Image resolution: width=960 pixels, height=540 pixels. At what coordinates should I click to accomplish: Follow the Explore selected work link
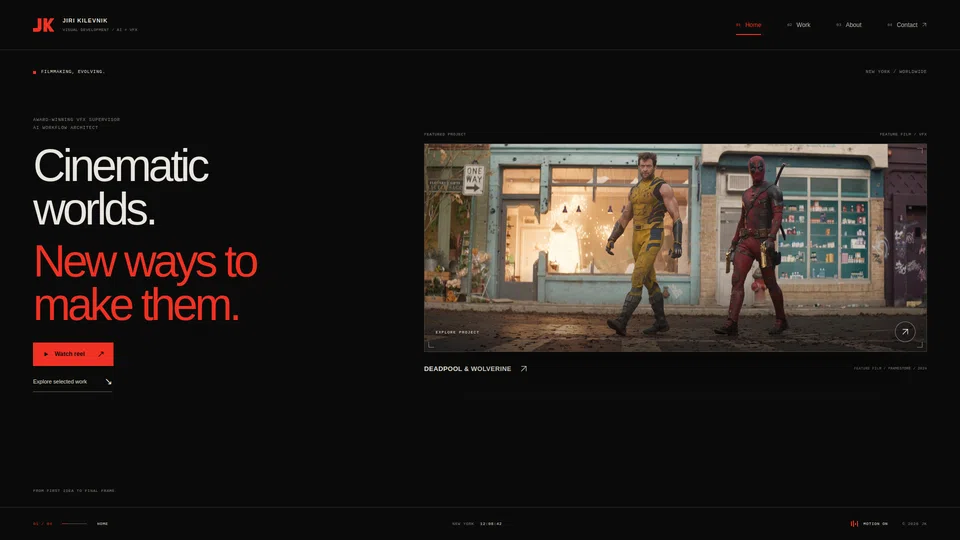72,382
